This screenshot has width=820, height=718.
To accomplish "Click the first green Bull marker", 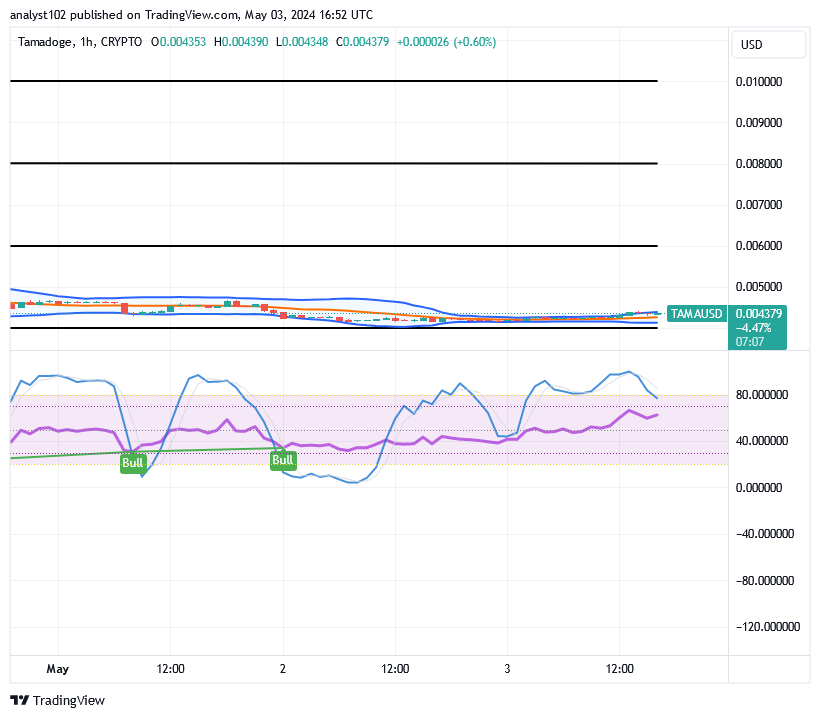I will [x=132, y=463].
